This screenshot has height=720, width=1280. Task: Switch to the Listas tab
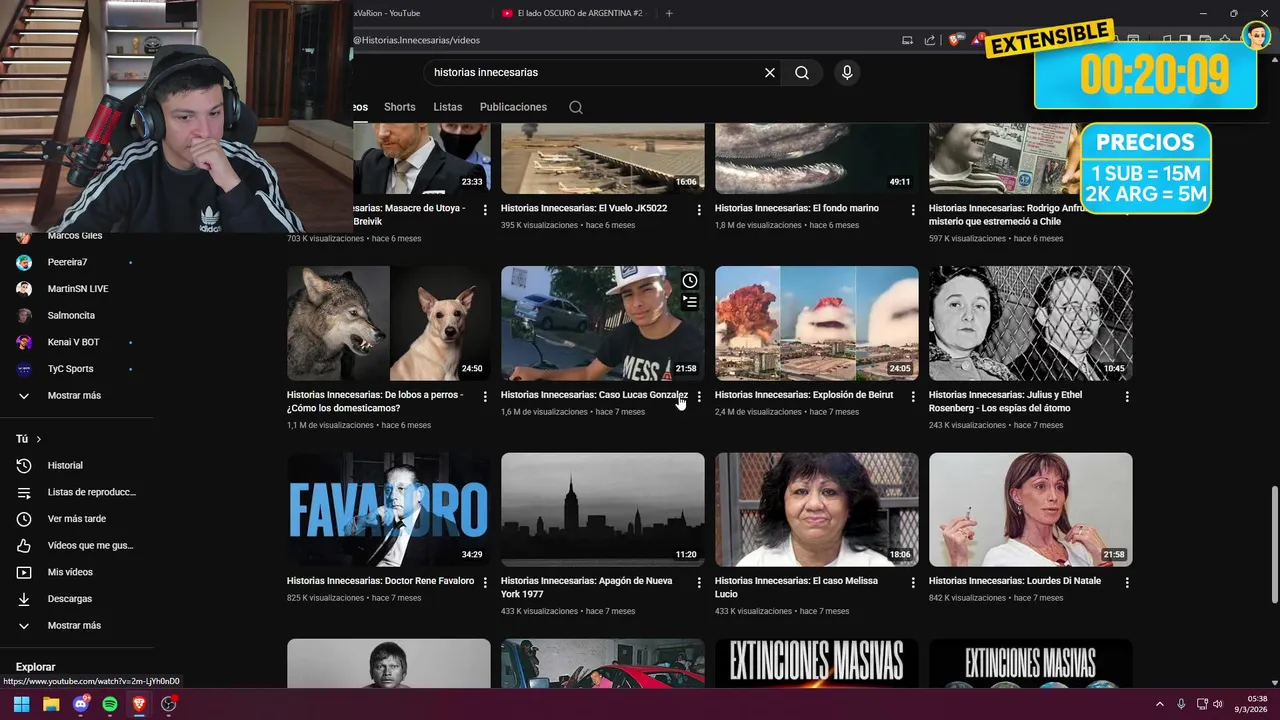tap(448, 107)
